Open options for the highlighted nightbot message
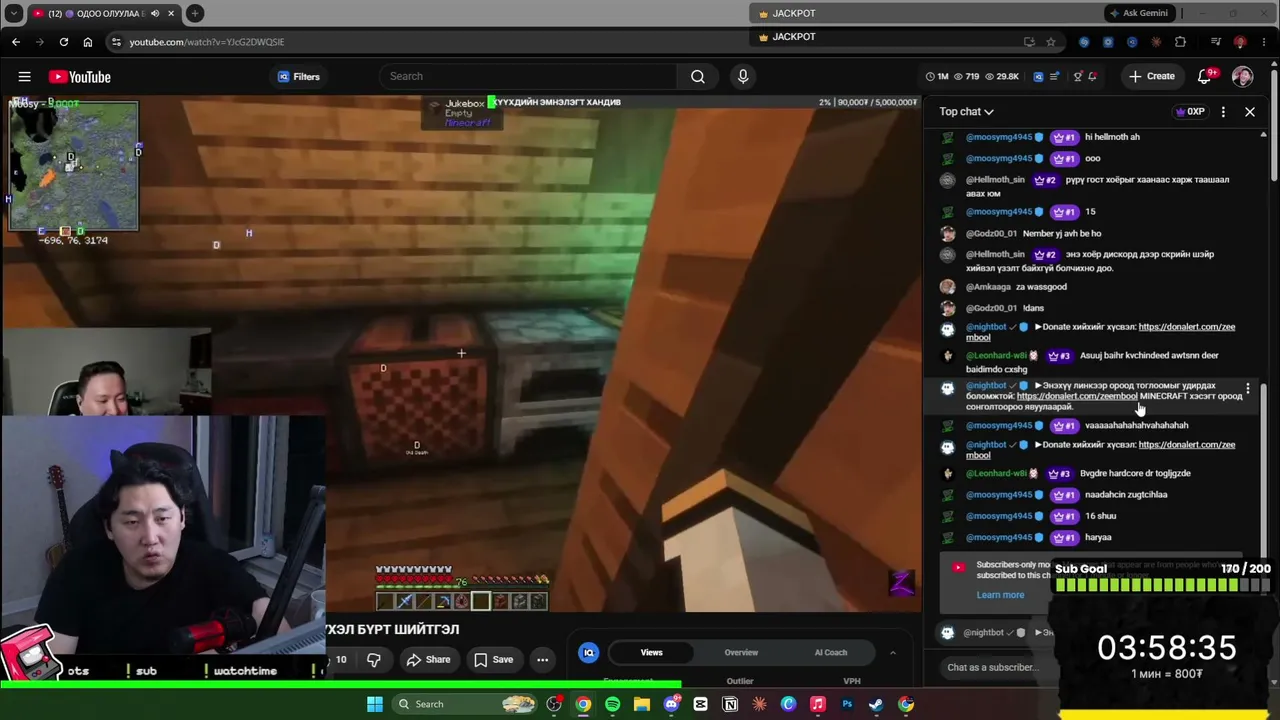Screen dimensions: 1280x720 click(x=1248, y=388)
